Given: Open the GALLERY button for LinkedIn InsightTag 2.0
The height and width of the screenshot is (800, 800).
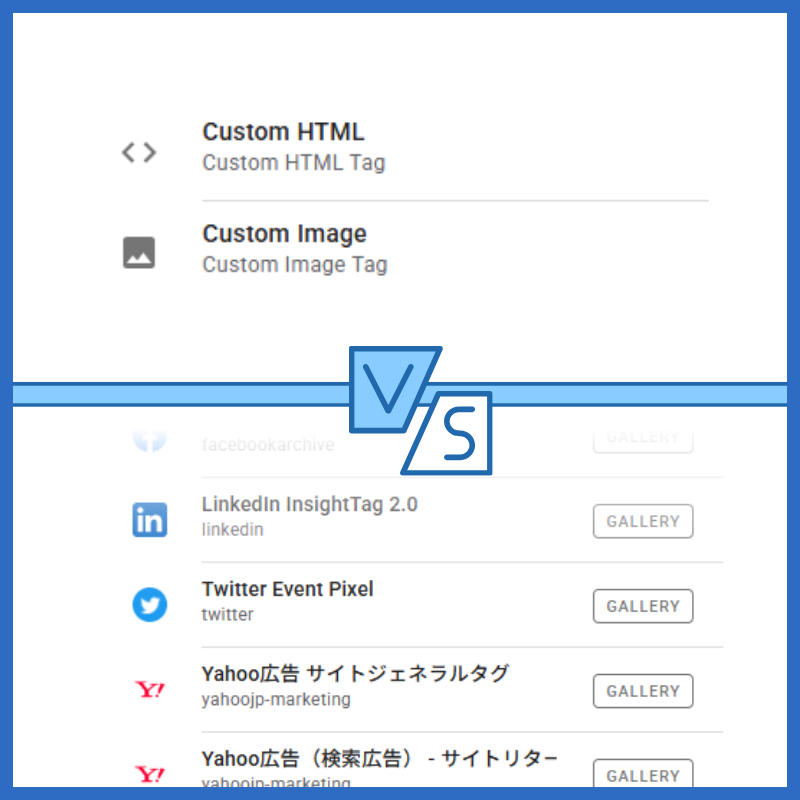Looking at the screenshot, I should coord(643,521).
